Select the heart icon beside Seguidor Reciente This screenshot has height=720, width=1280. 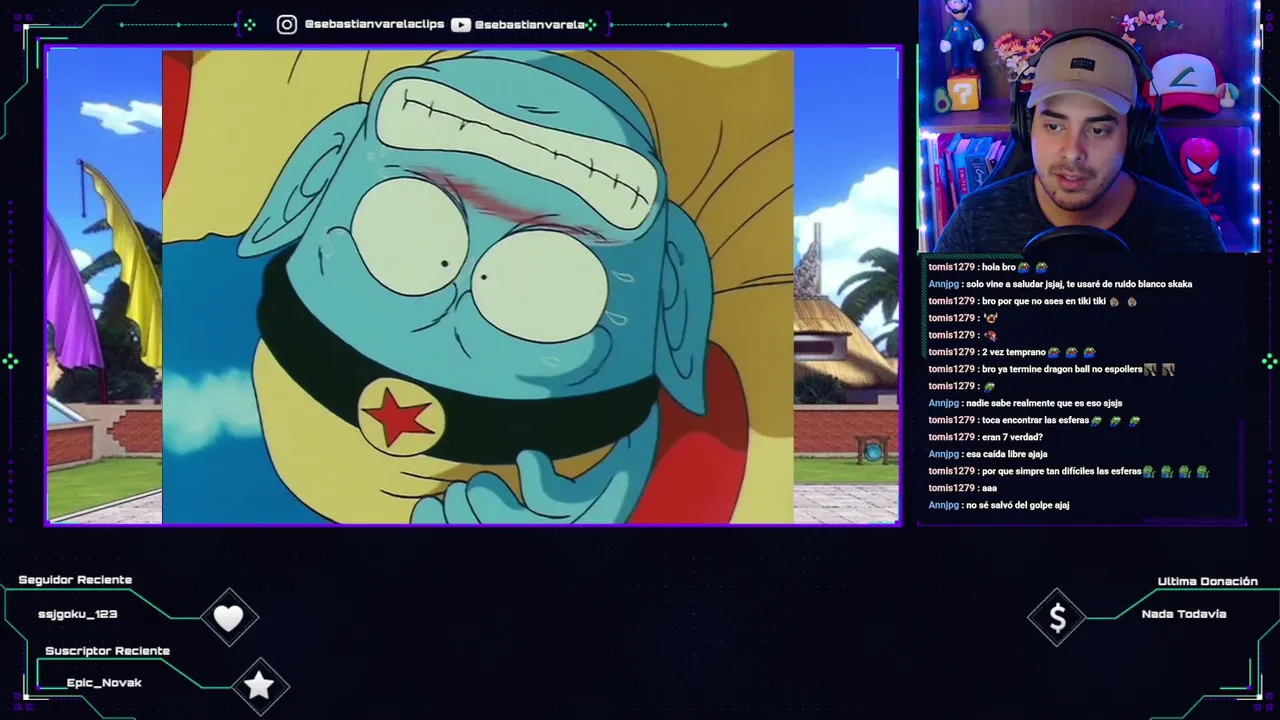pyautogui.click(x=229, y=618)
